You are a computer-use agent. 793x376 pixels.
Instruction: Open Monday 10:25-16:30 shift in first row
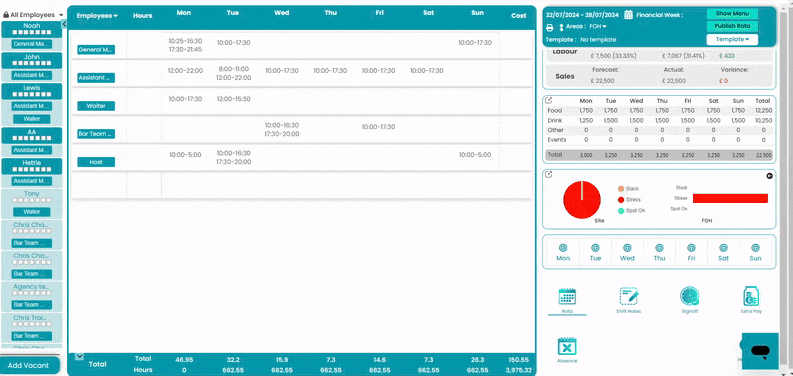tap(185, 40)
